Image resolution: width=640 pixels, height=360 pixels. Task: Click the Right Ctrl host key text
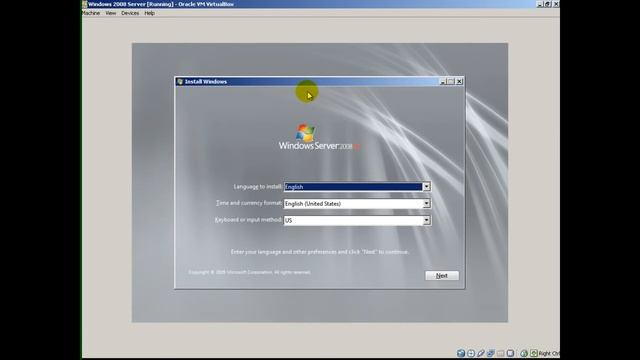[549, 353]
